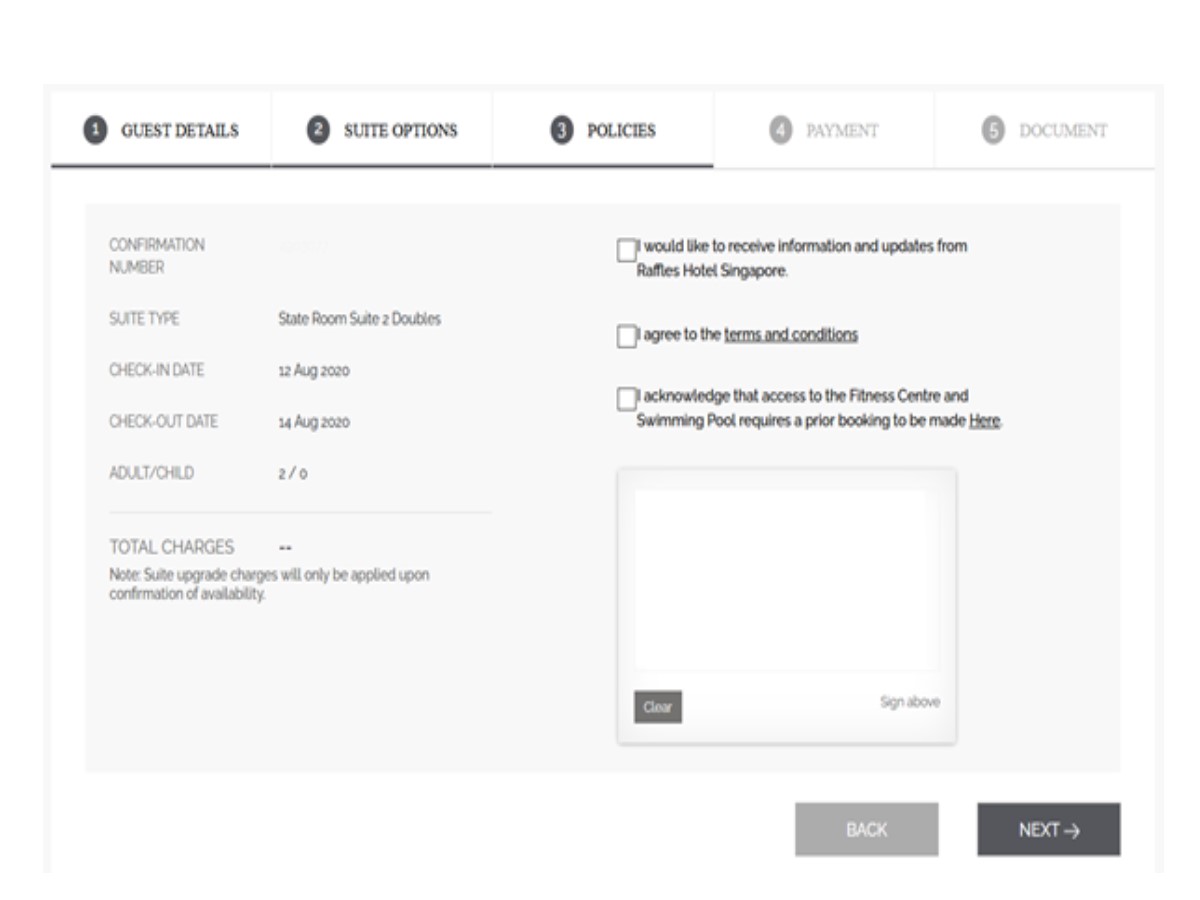Screen dimensions: 1200x900
Task: Click inside the signature pad area
Action: tap(786, 580)
